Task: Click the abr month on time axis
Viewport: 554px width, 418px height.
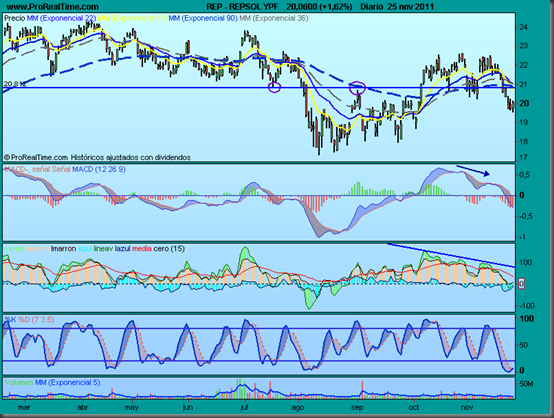Action: click(82, 407)
